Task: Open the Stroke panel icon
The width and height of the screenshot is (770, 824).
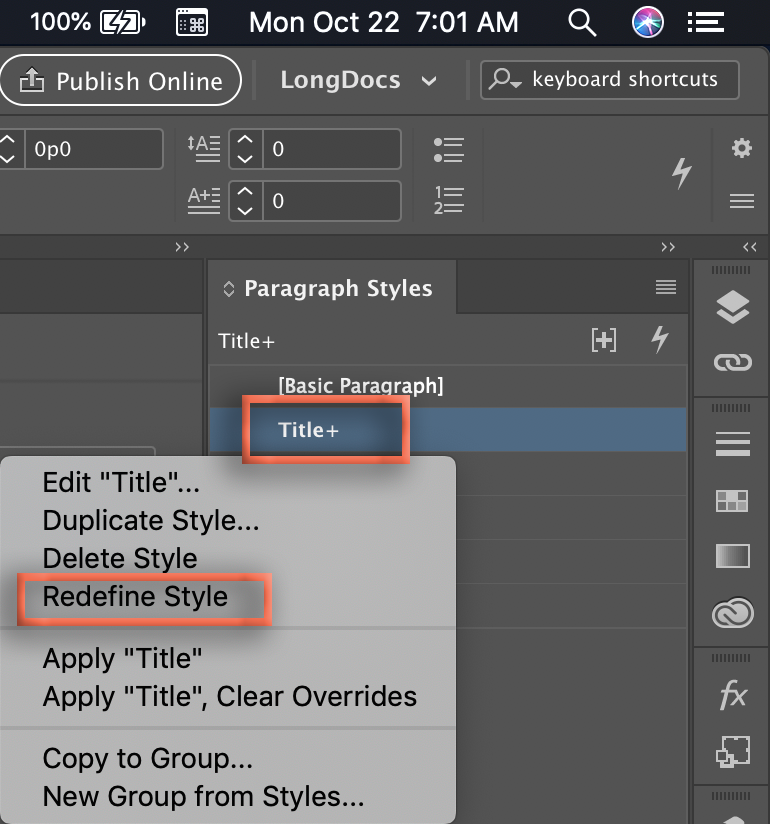Action: tap(733, 442)
